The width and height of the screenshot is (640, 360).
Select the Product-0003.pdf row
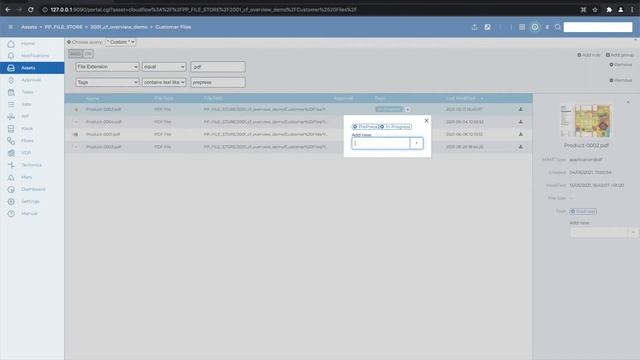click(x=298, y=147)
